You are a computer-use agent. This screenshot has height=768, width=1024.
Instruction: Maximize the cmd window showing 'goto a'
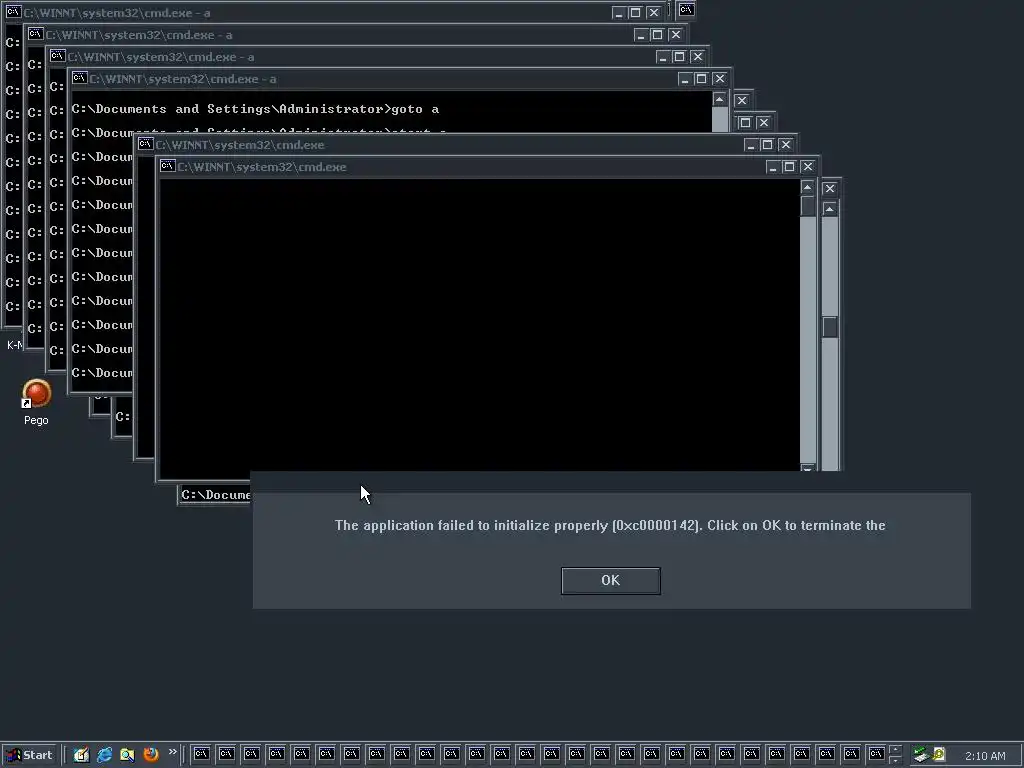click(701, 79)
